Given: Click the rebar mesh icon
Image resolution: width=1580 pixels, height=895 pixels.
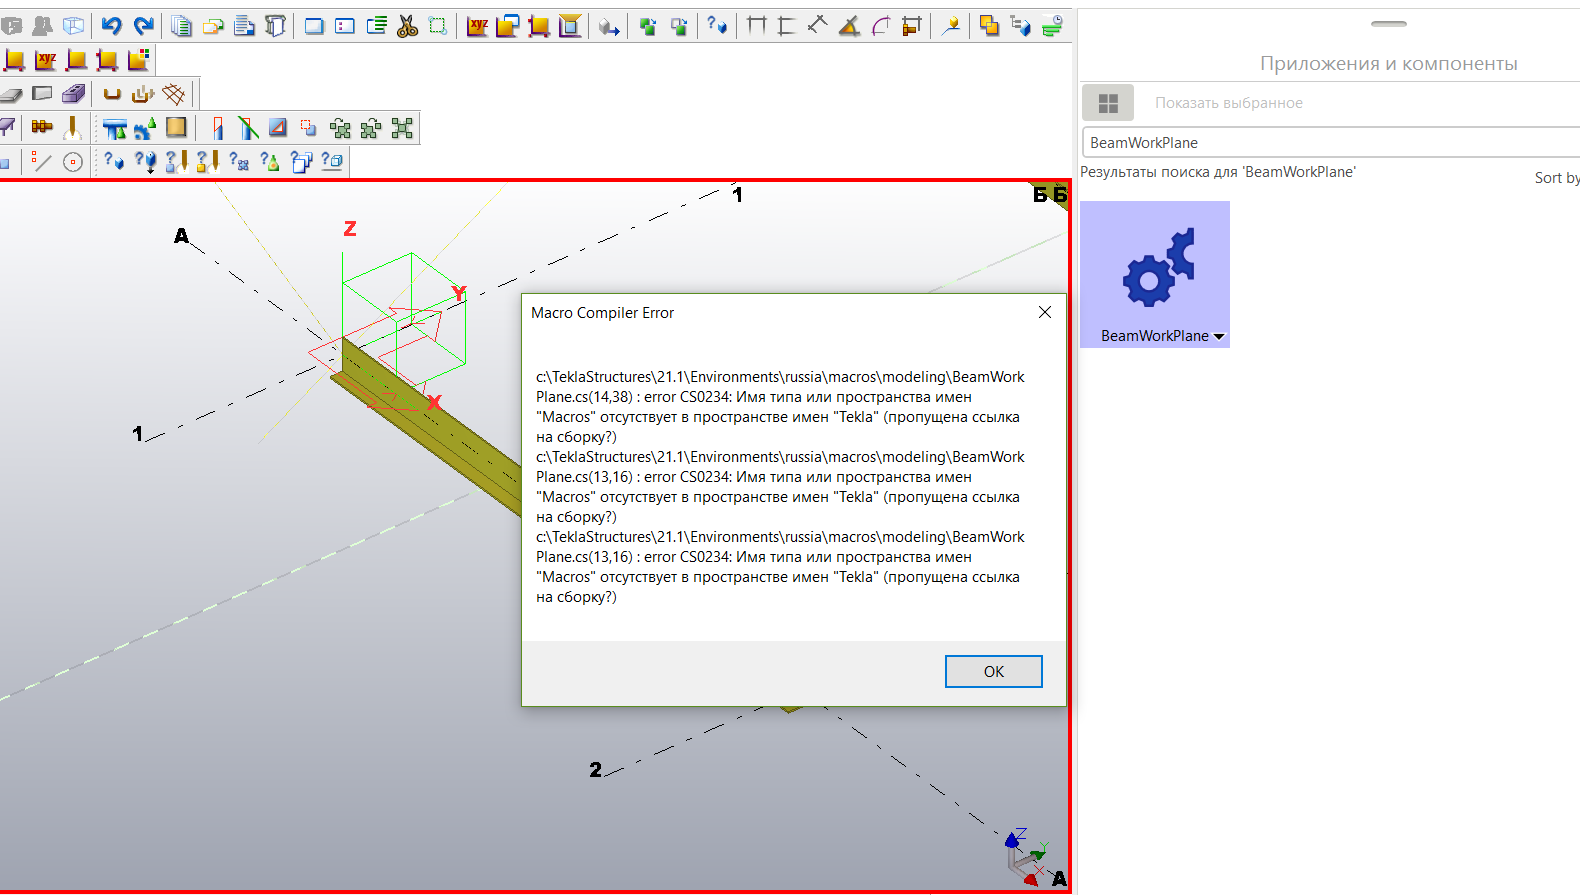Looking at the screenshot, I should 174,94.
